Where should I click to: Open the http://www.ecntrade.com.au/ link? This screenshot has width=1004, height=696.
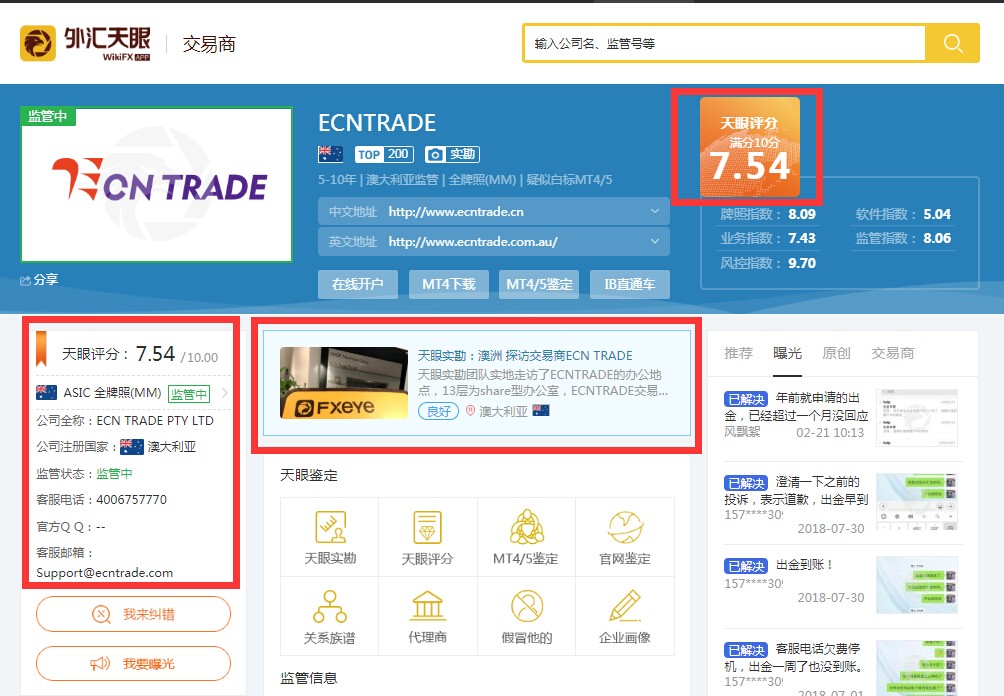[x=473, y=242]
